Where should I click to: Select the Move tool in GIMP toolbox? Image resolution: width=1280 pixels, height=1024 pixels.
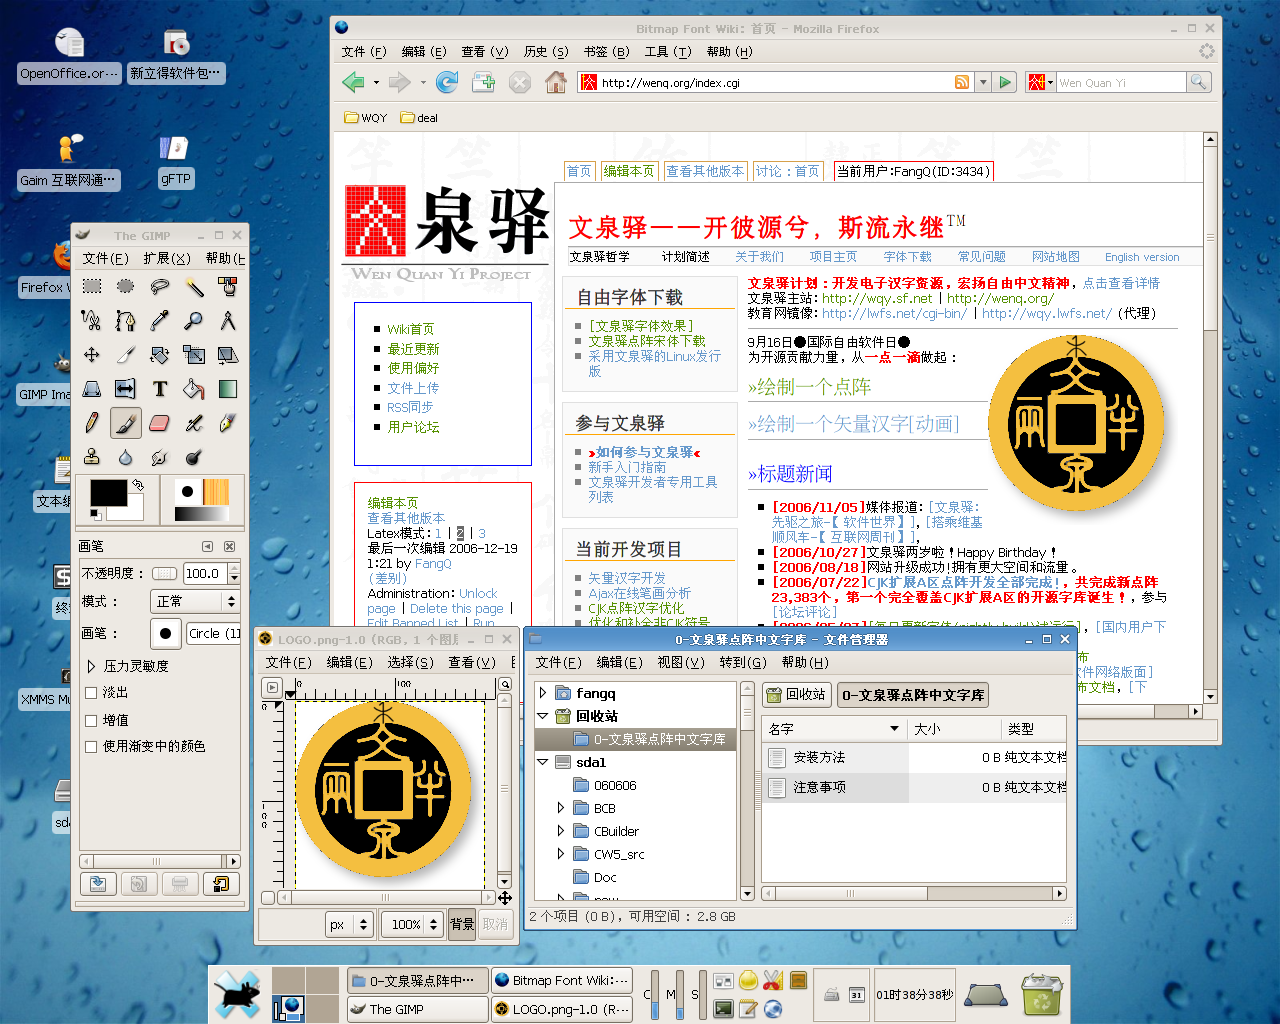point(92,355)
